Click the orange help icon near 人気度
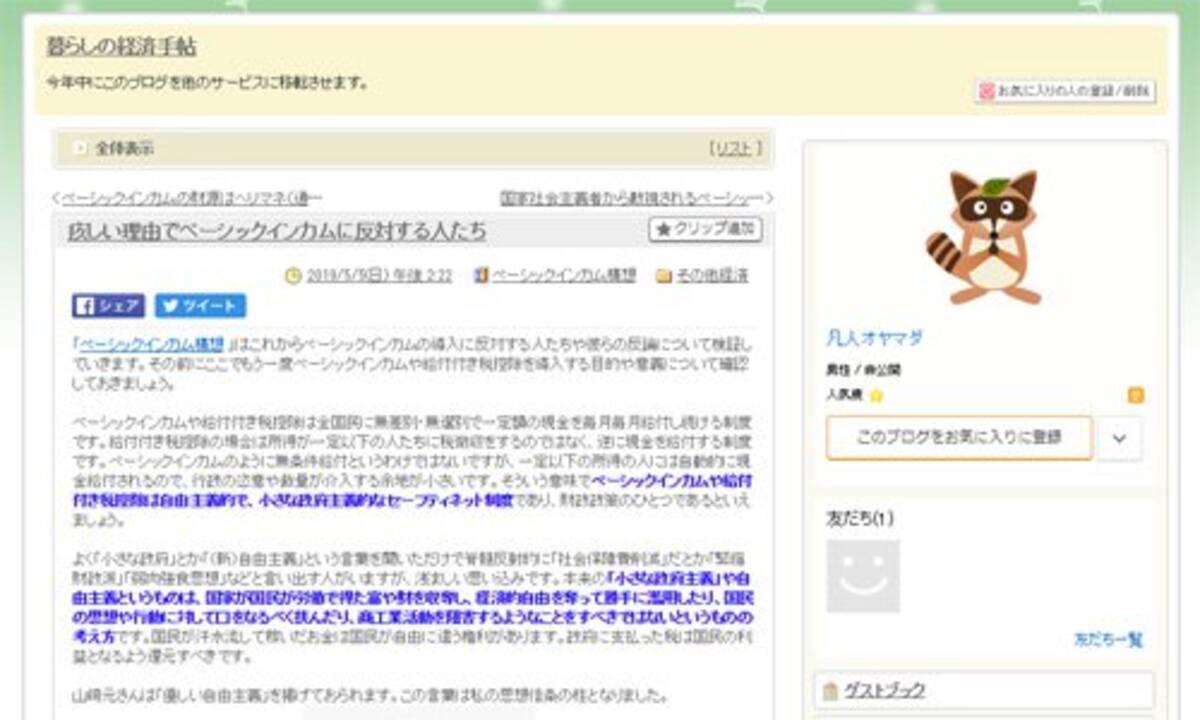This screenshot has height=720, width=1200. (x=1135, y=395)
